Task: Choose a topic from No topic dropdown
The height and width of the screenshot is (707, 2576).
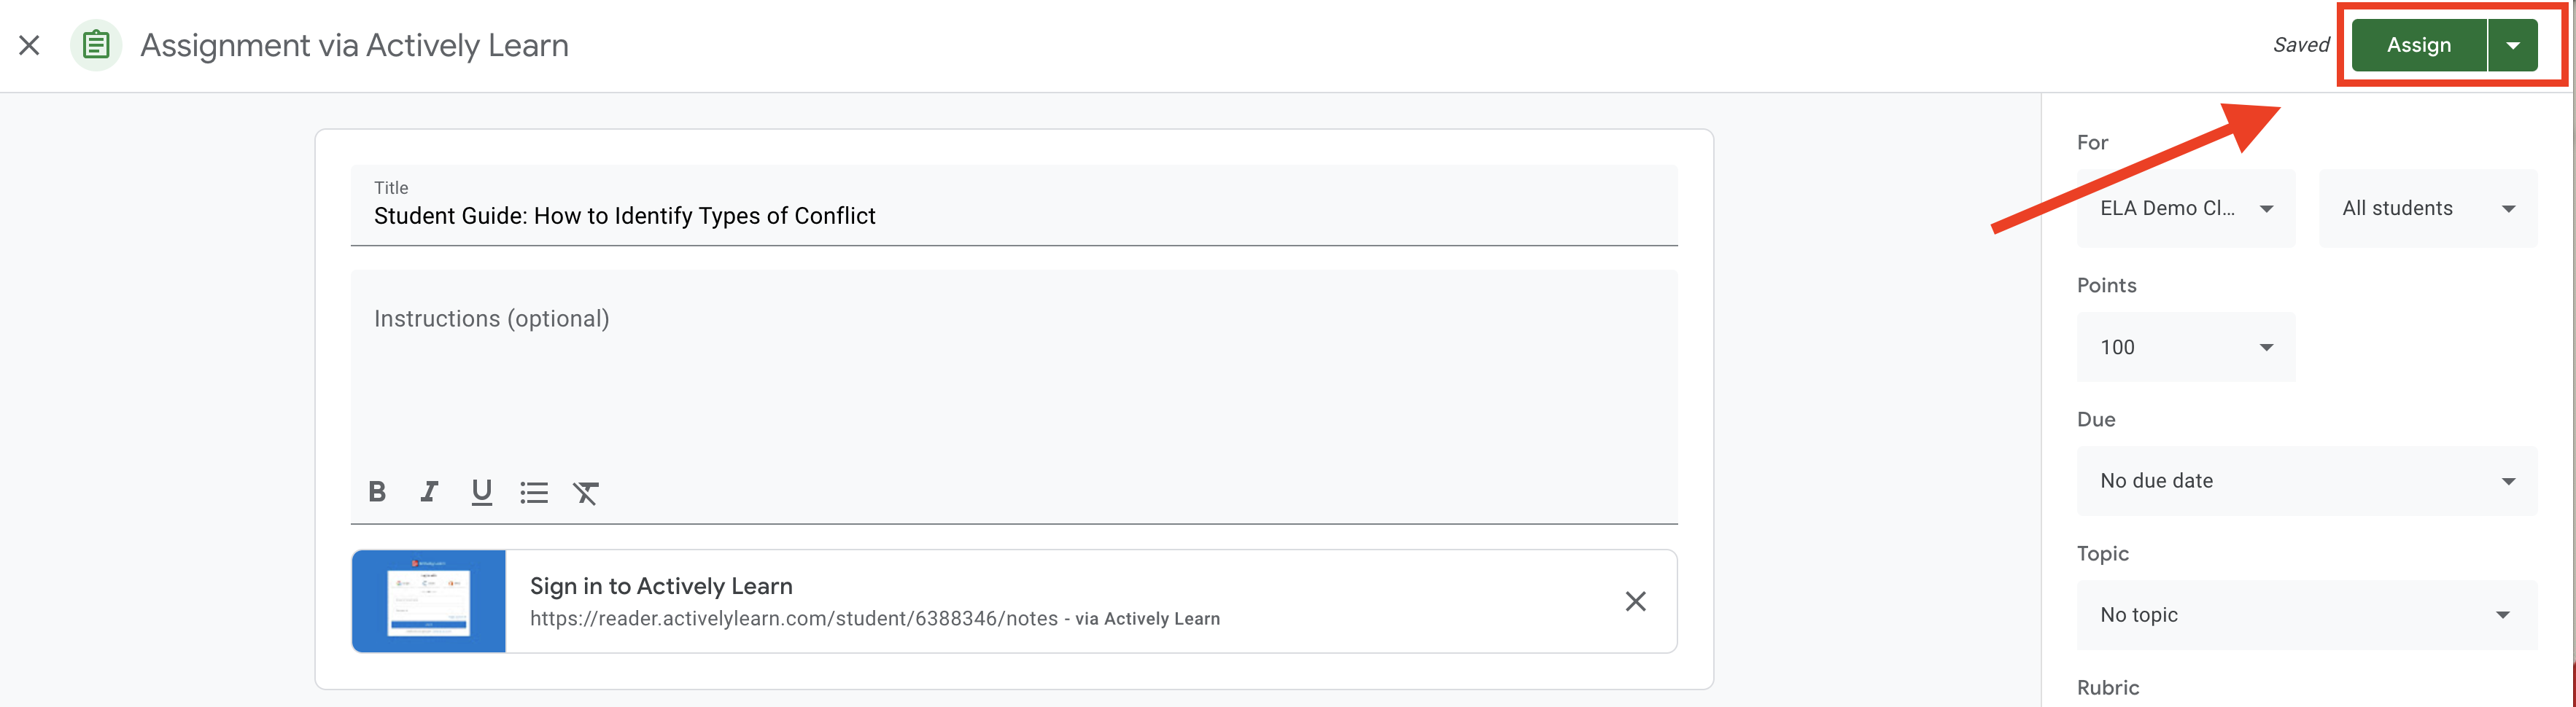Action: [x=2307, y=615]
